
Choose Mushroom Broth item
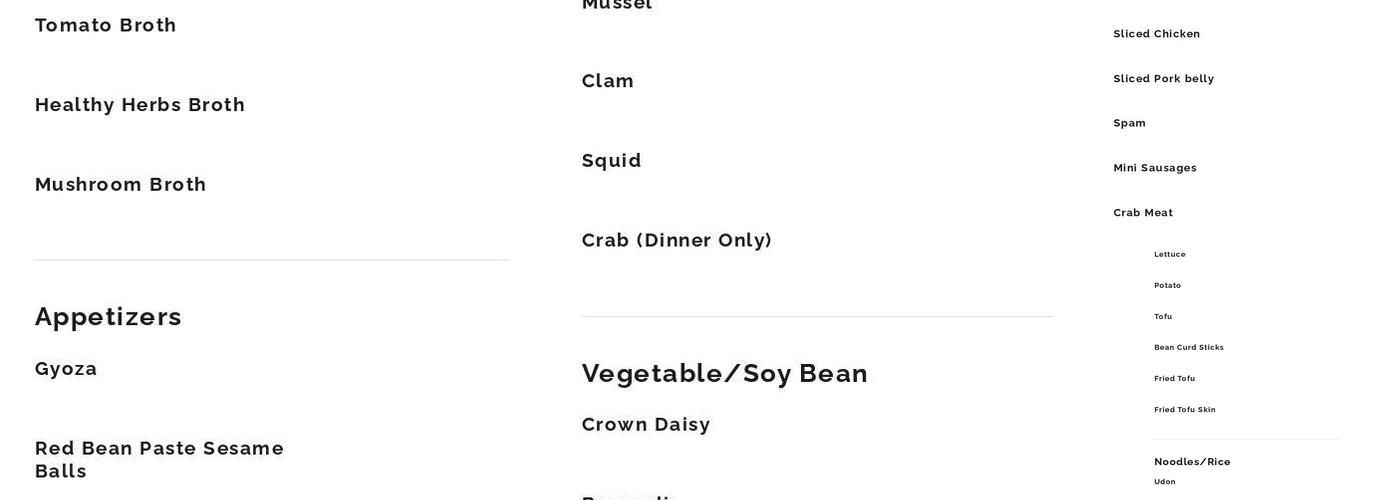pyautogui.click(x=121, y=185)
